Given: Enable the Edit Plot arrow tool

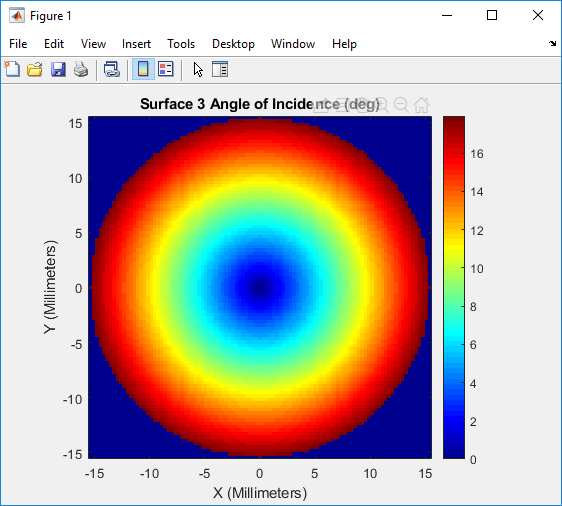Looking at the screenshot, I should pyautogui.click(x=198, y=70).
